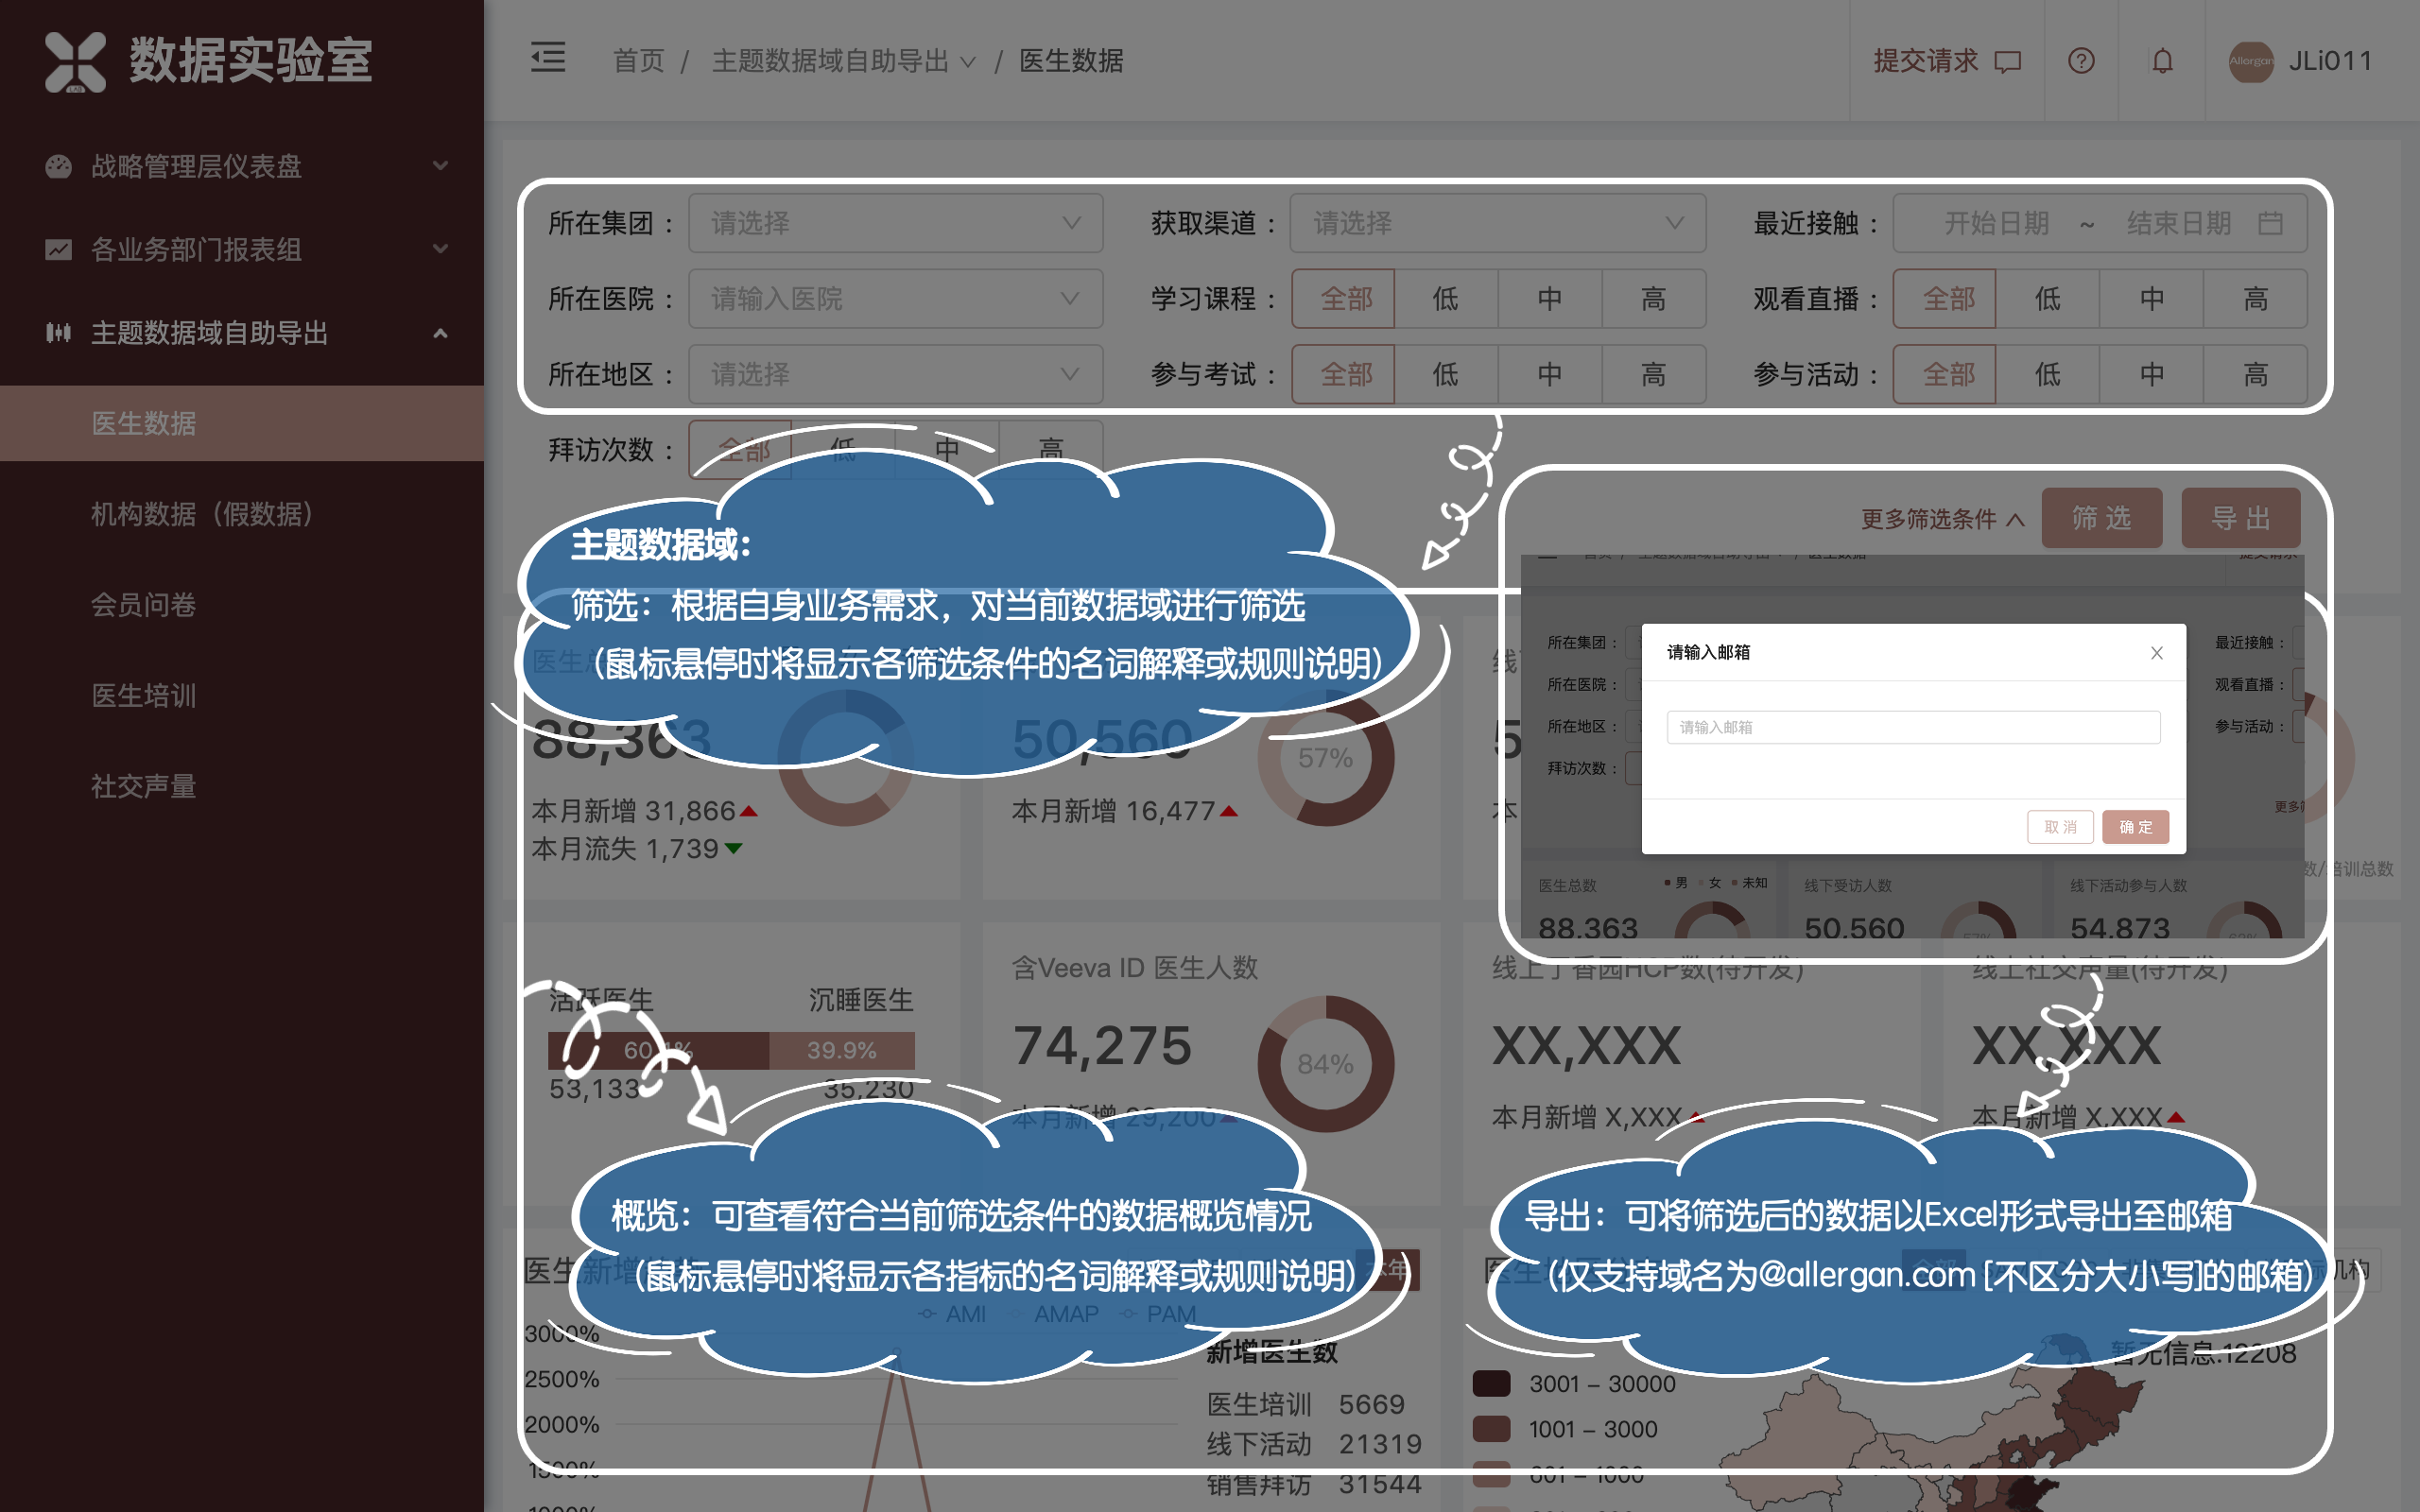
Task: Open the help question mark icon
Action: 2081,61
